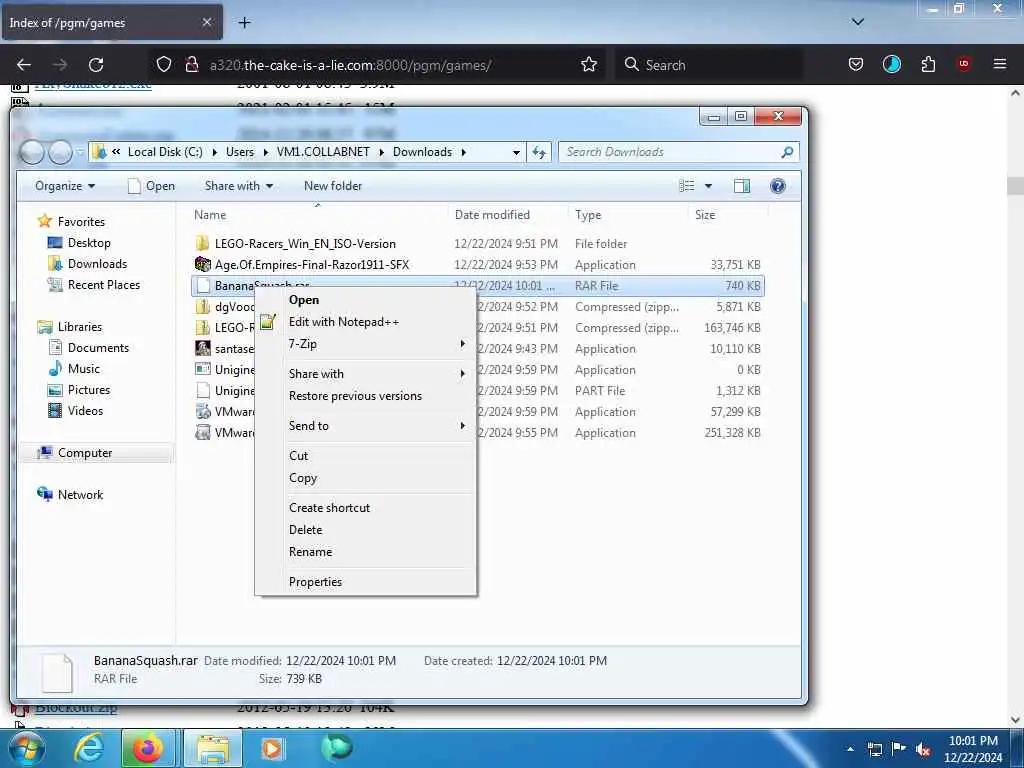Close the Index of /pgm/games tab
The image size is (1024, 768).
pos(206,22)
